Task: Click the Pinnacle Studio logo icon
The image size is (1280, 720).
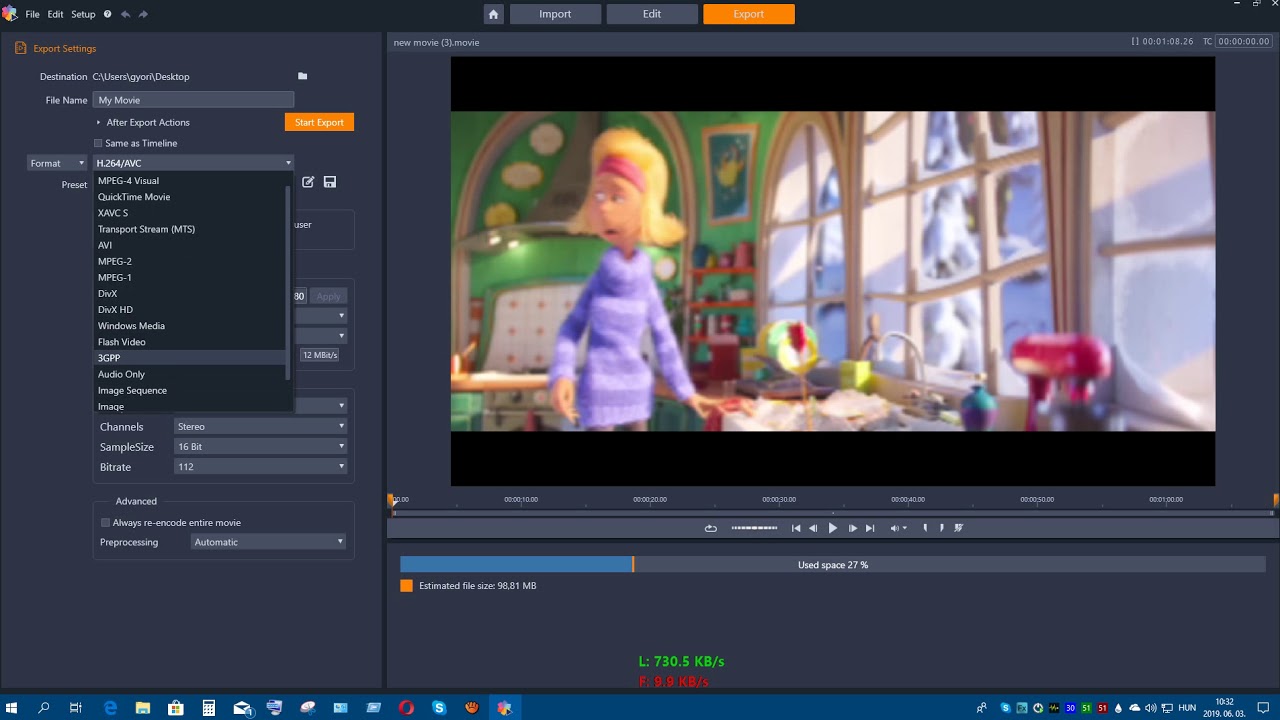Action: point(10,14)
